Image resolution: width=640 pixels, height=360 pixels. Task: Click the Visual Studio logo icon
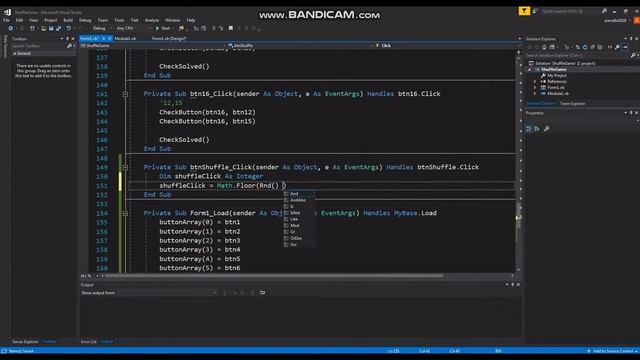(7, 12)
